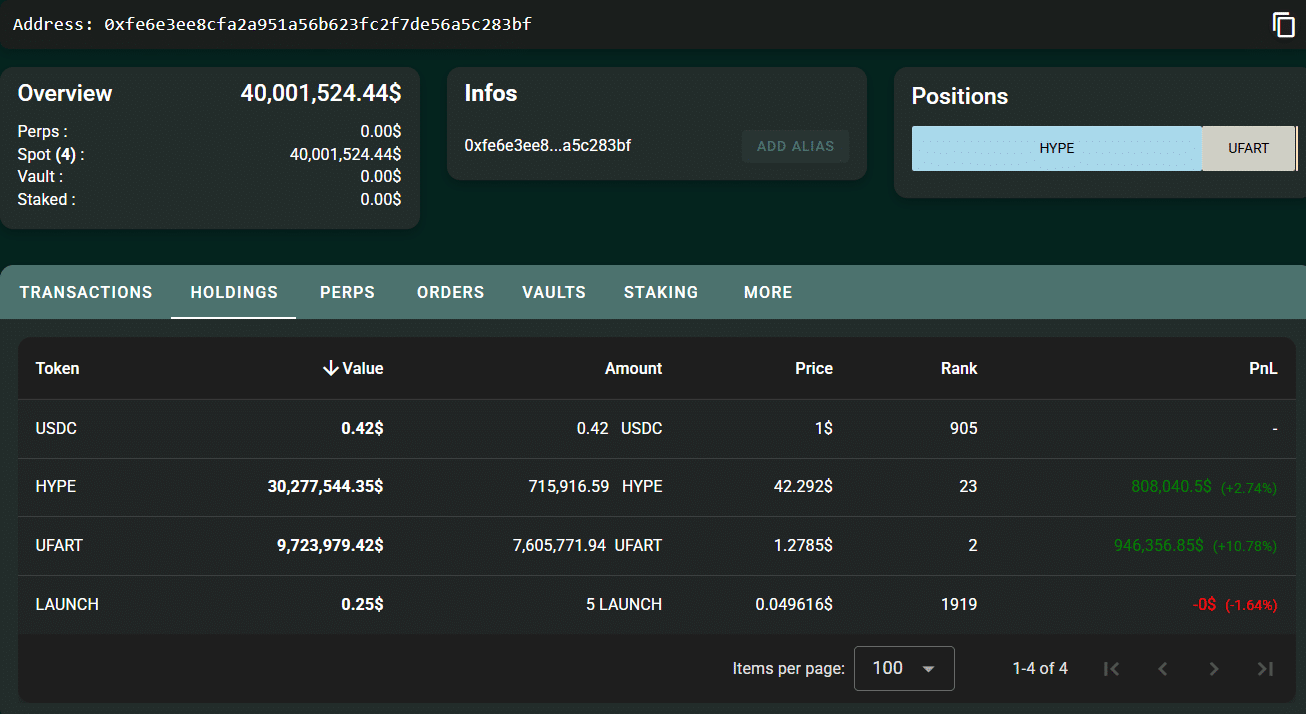Go to previous page of holdings
Screen dimensions: 1306x714
1162,669
